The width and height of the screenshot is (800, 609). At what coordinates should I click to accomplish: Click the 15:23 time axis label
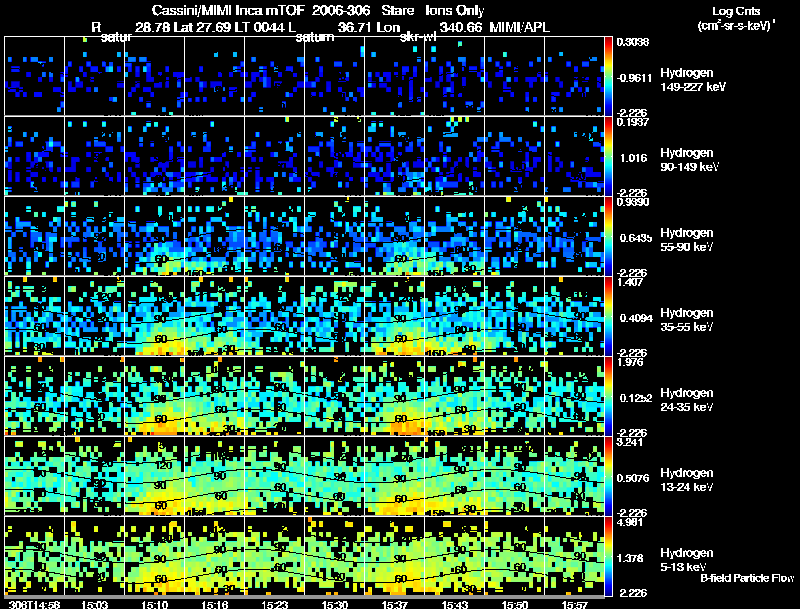[274, 605]
